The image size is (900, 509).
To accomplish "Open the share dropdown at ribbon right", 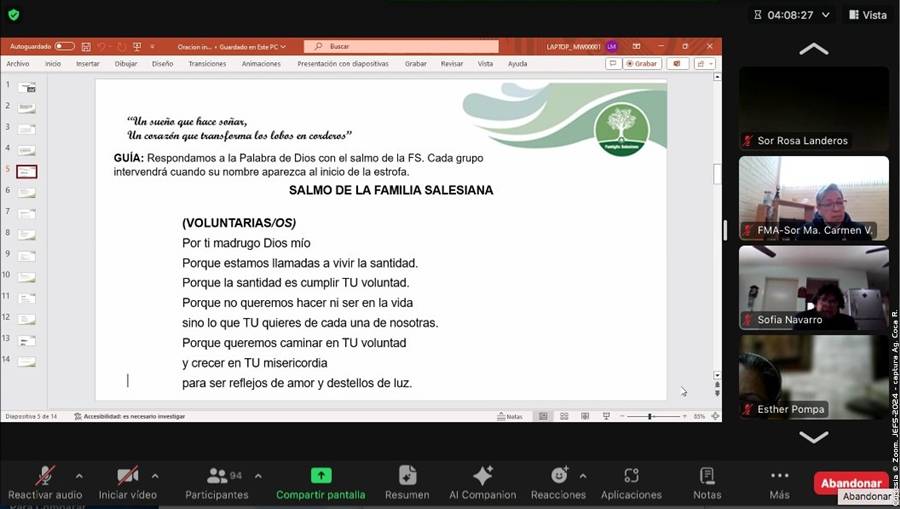I will click(x=705, y=64).
